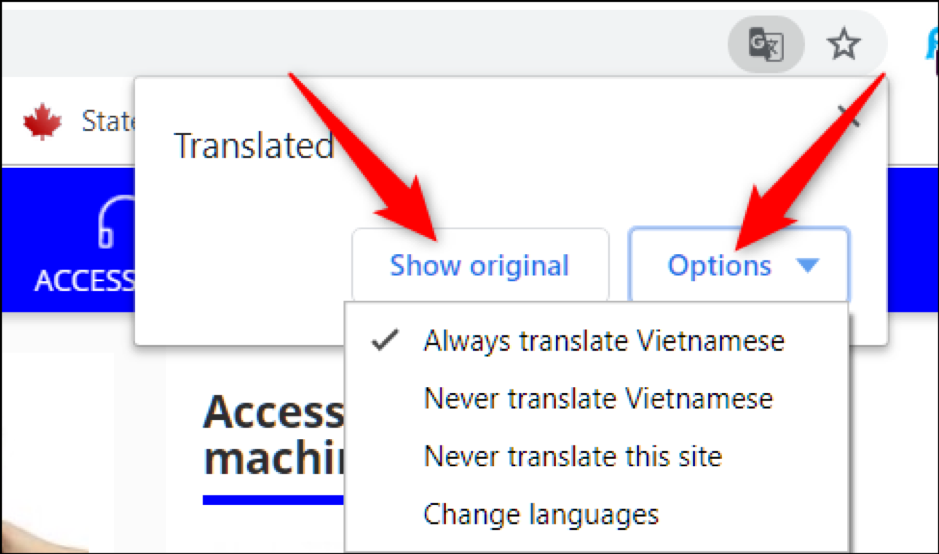Click the Translated title in popup

254,146
